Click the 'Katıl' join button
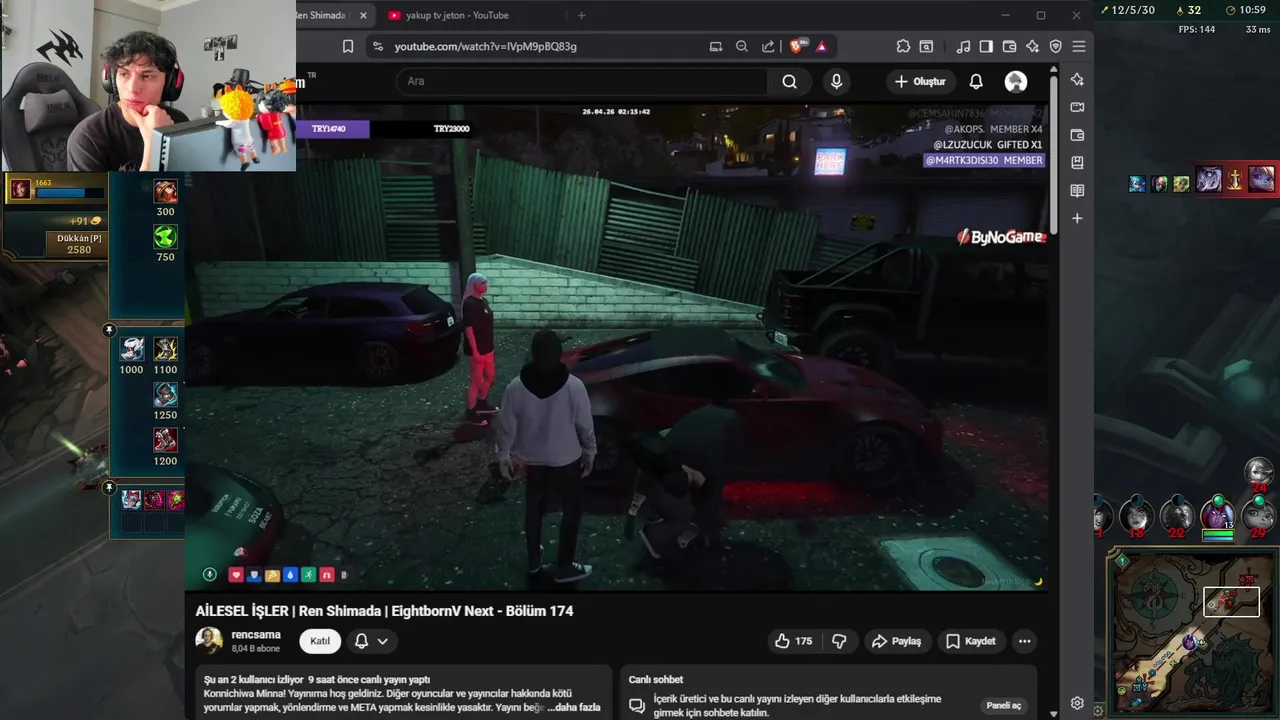Image resolution: width=1280 pixels, height=720 pixels. pos(320,641)
